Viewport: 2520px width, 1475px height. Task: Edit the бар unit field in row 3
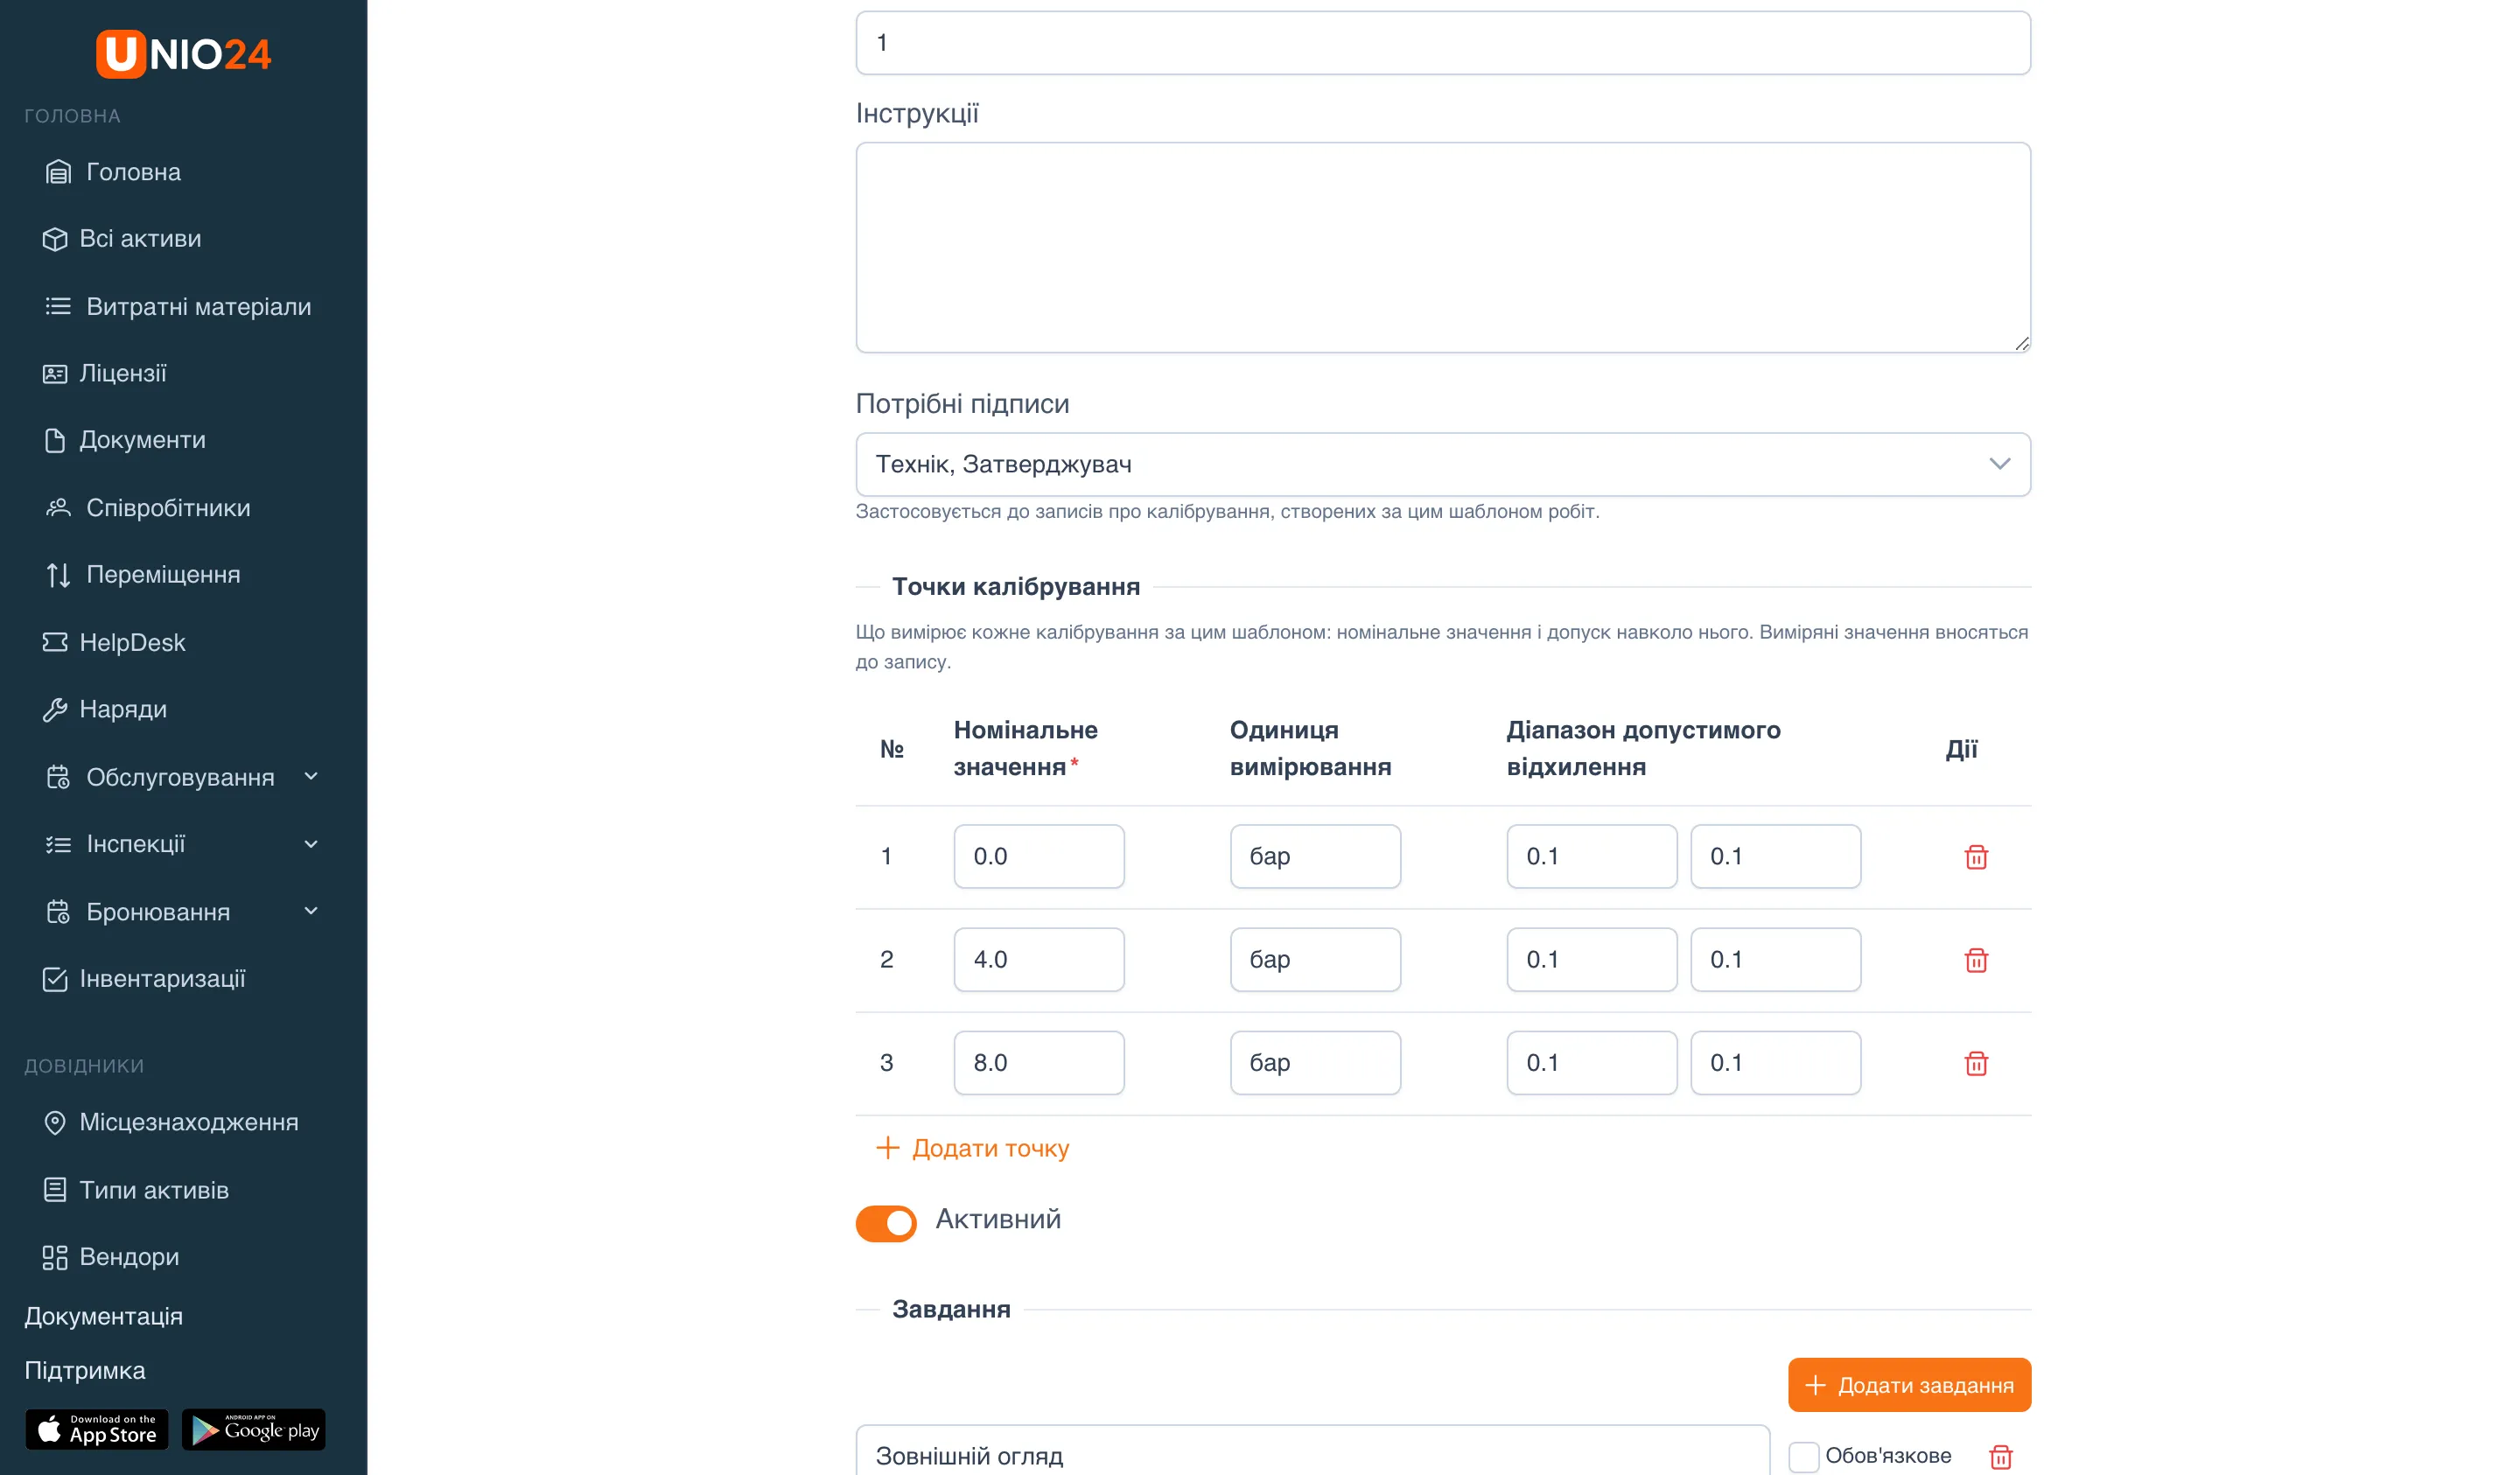tap(1315, 1063)
